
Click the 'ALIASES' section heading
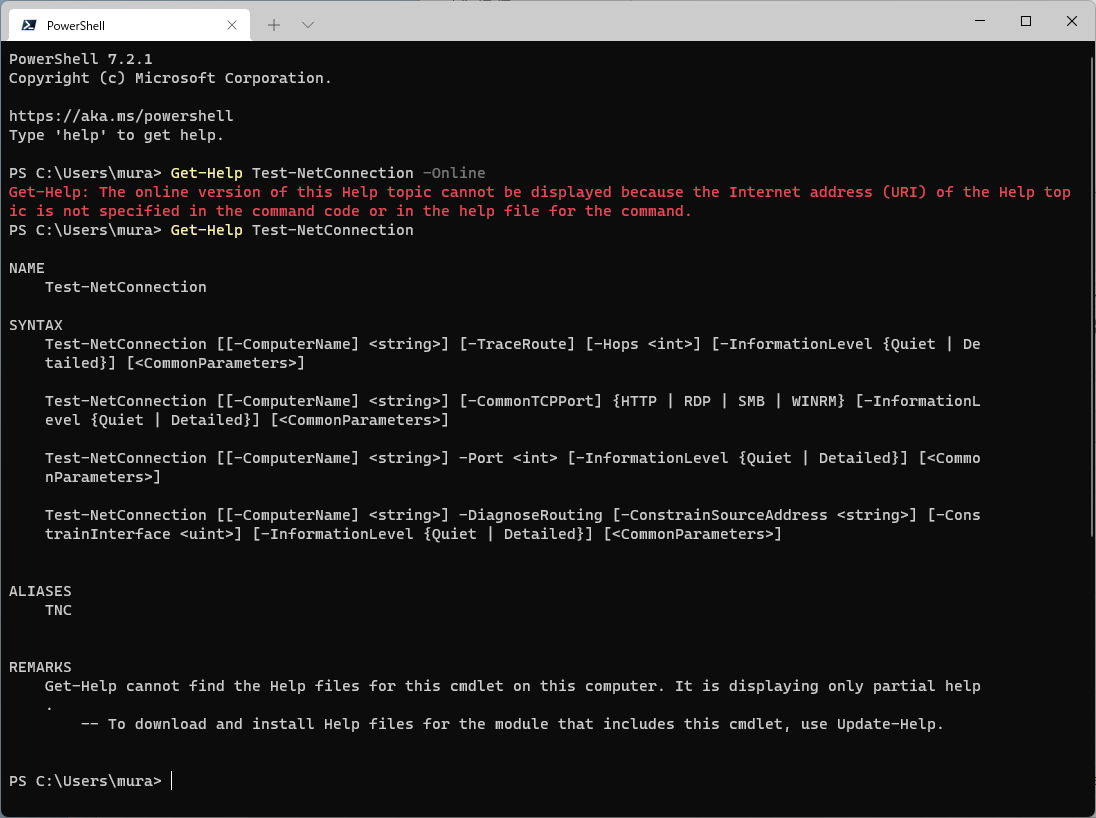(40, 591)
